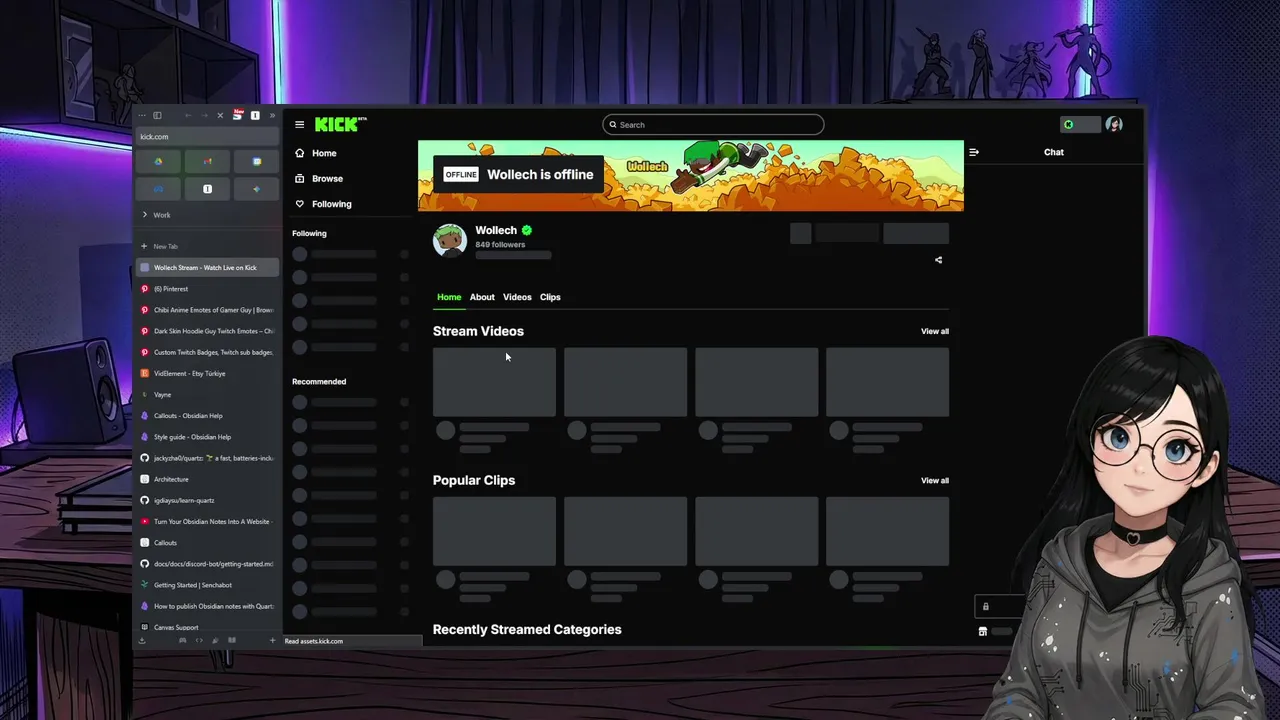
Task: Click the Wollech offline banner
Action: [x=691, y=175]
